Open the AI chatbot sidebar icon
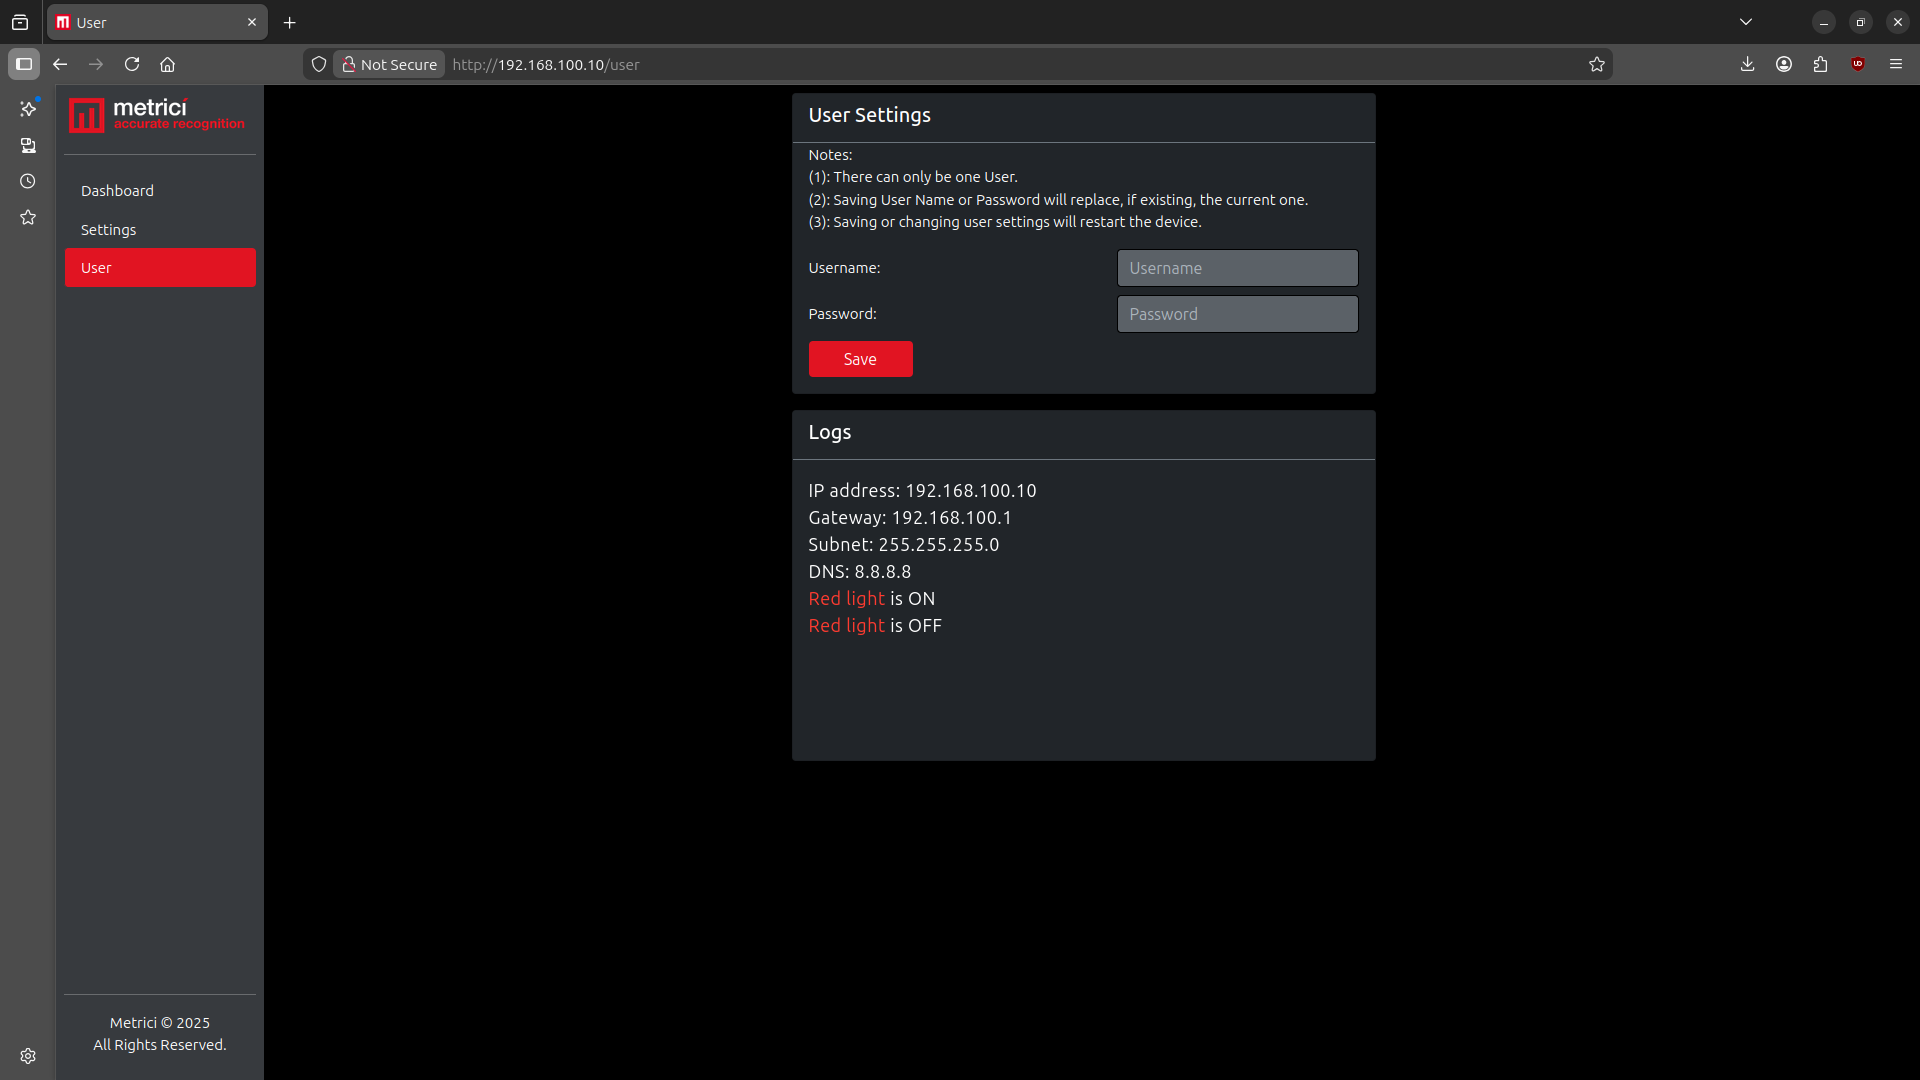The width and height of the screenshot is (1920, 1080). tap(28, 108)
